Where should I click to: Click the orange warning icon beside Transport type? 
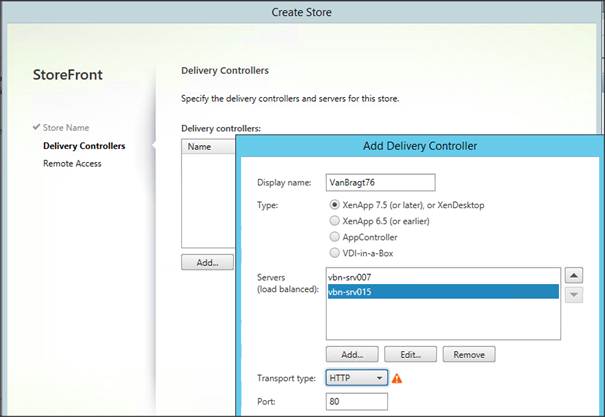point(397,378)
